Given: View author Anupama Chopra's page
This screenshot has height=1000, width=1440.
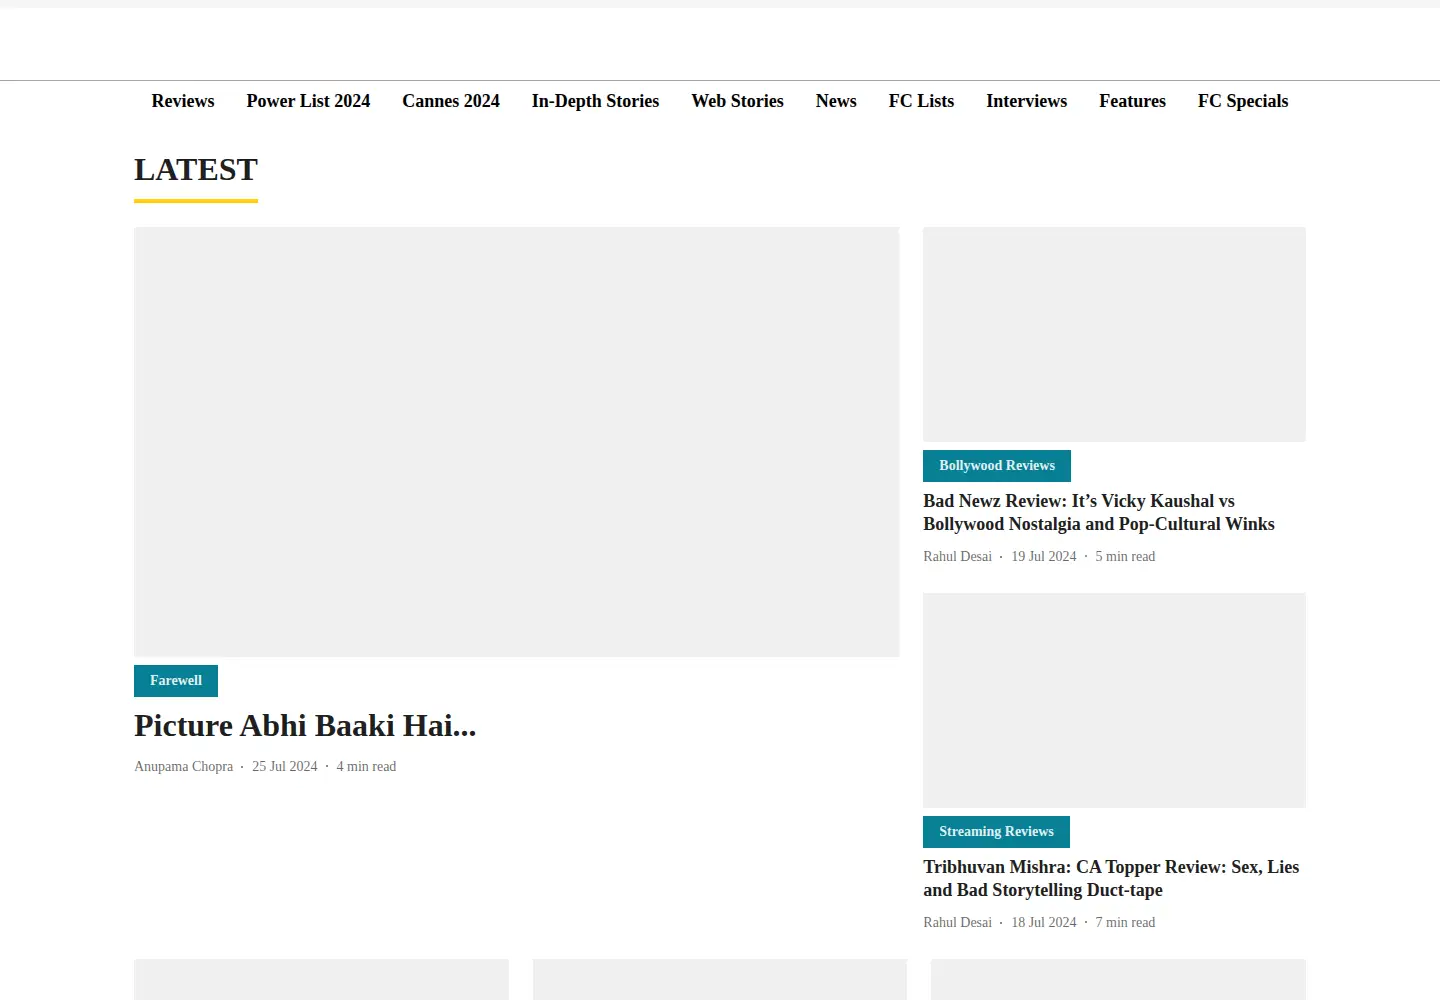Looking at the screenshot, I should 183,767.
